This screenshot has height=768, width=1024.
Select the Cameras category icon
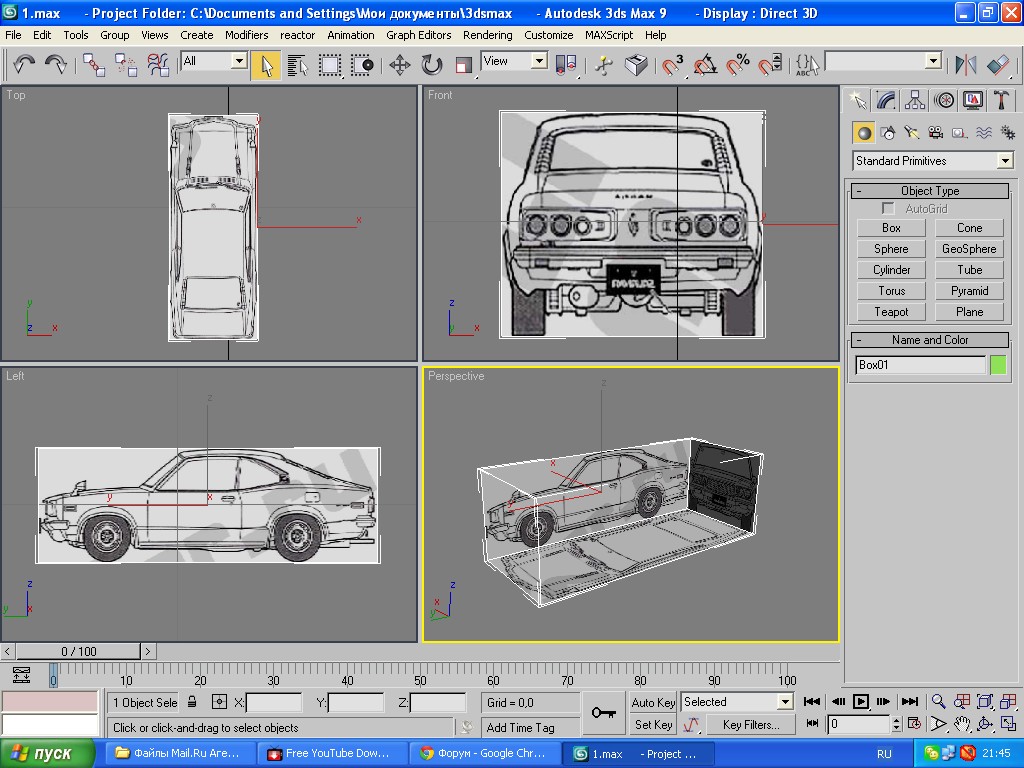coord(936,133)
